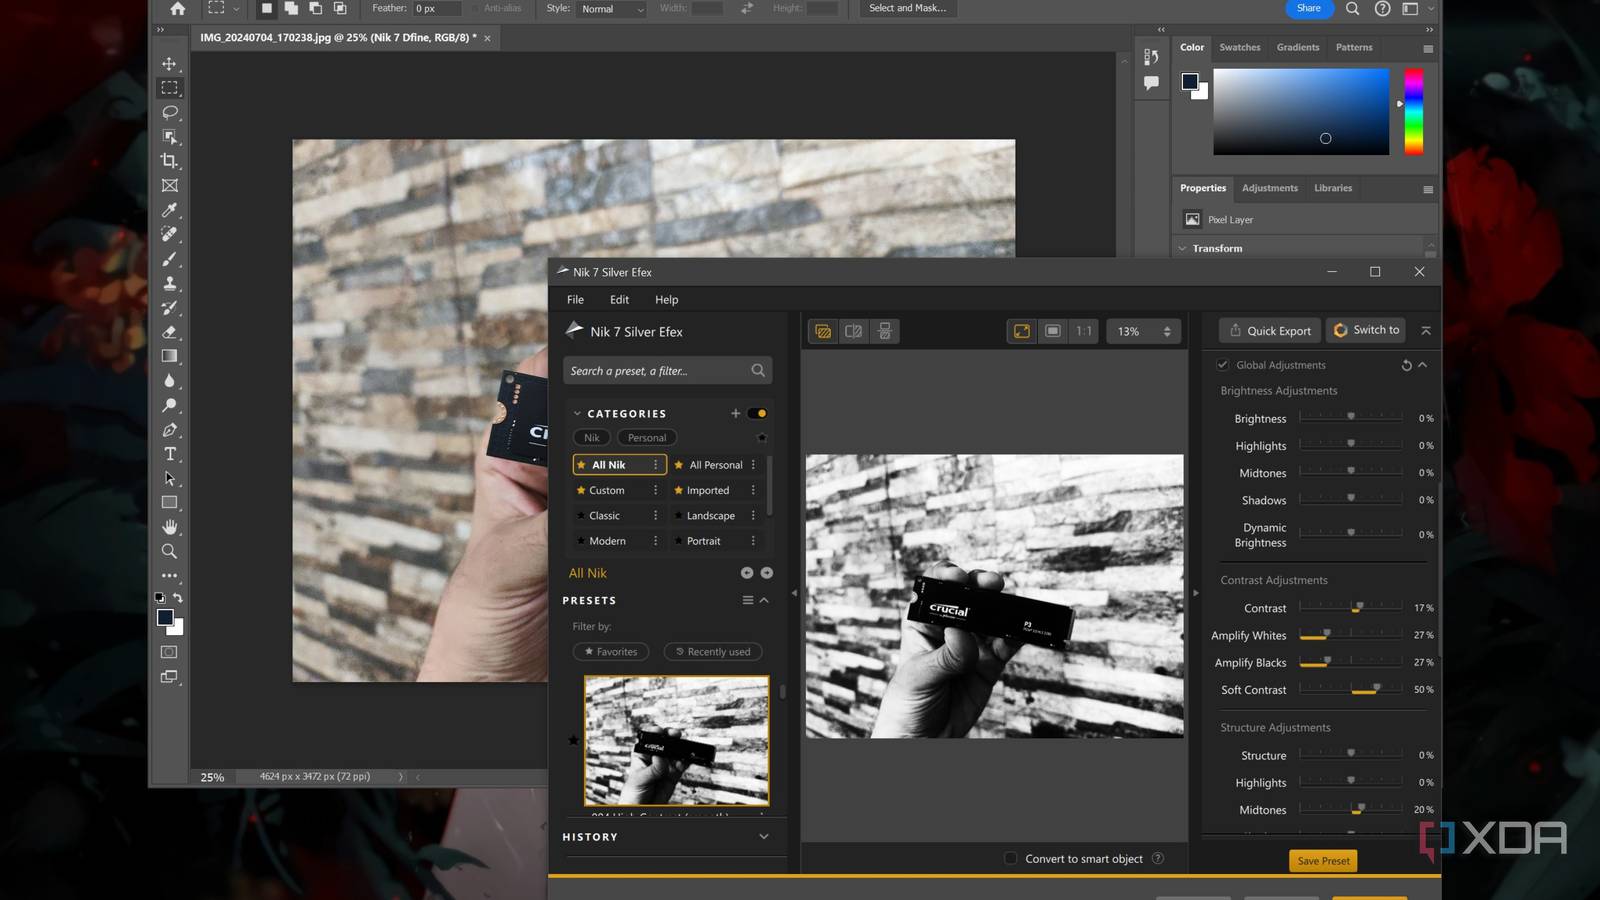This screenshot has width=1600, height=900.
Task: Click the 1:1 zoom button
Action: 1084,331
